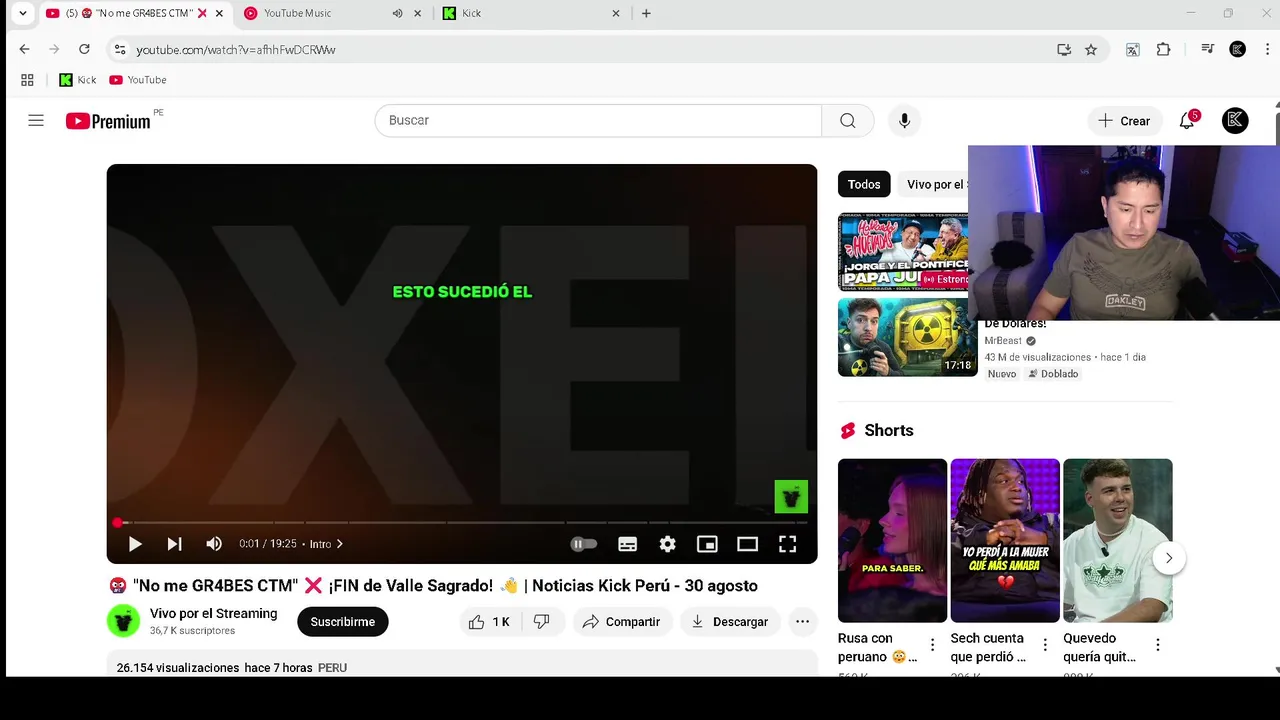Open options for Rusa con peruano short
This screenshot has height=720, width=1280.
tap(933, 645)
